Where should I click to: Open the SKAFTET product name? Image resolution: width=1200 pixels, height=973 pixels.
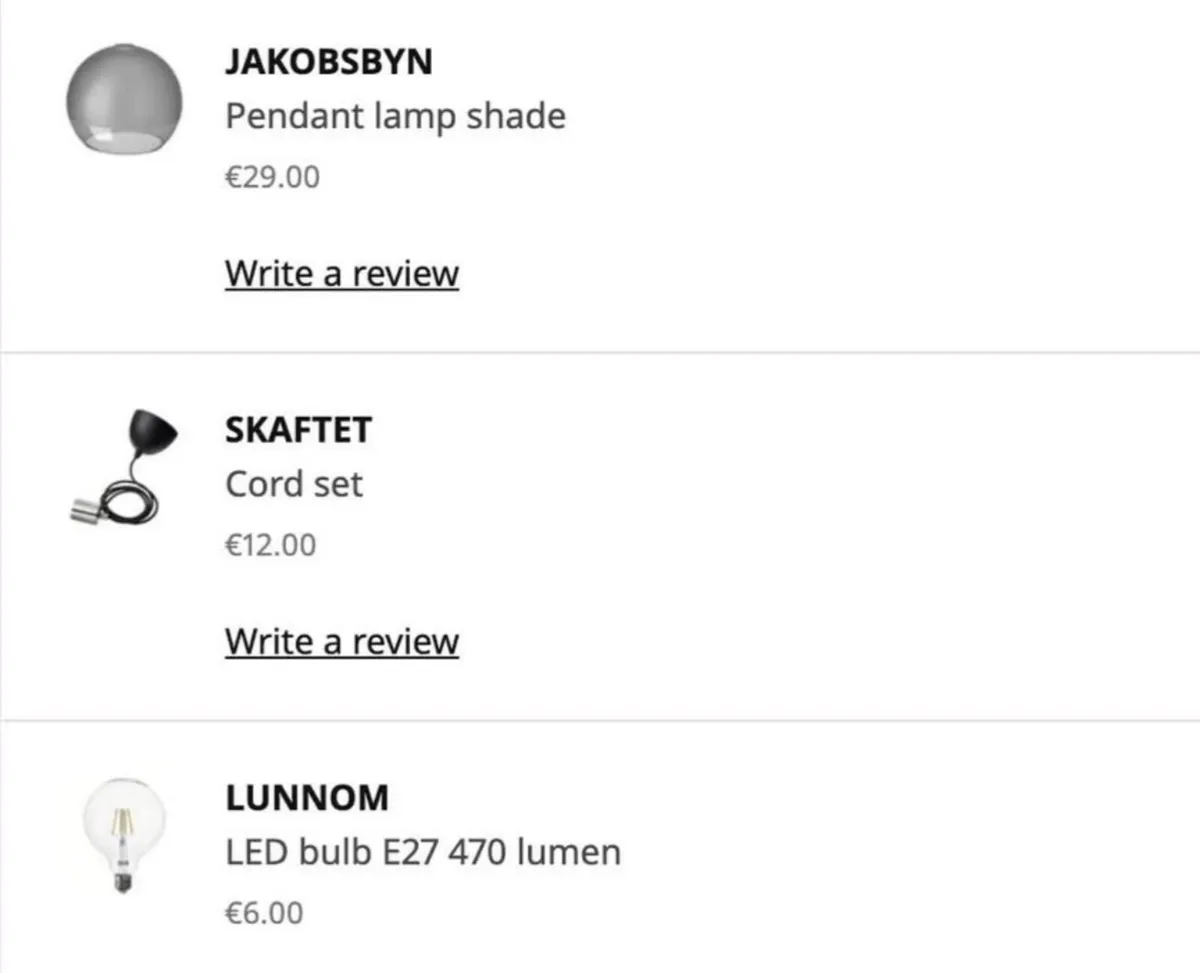297,430
